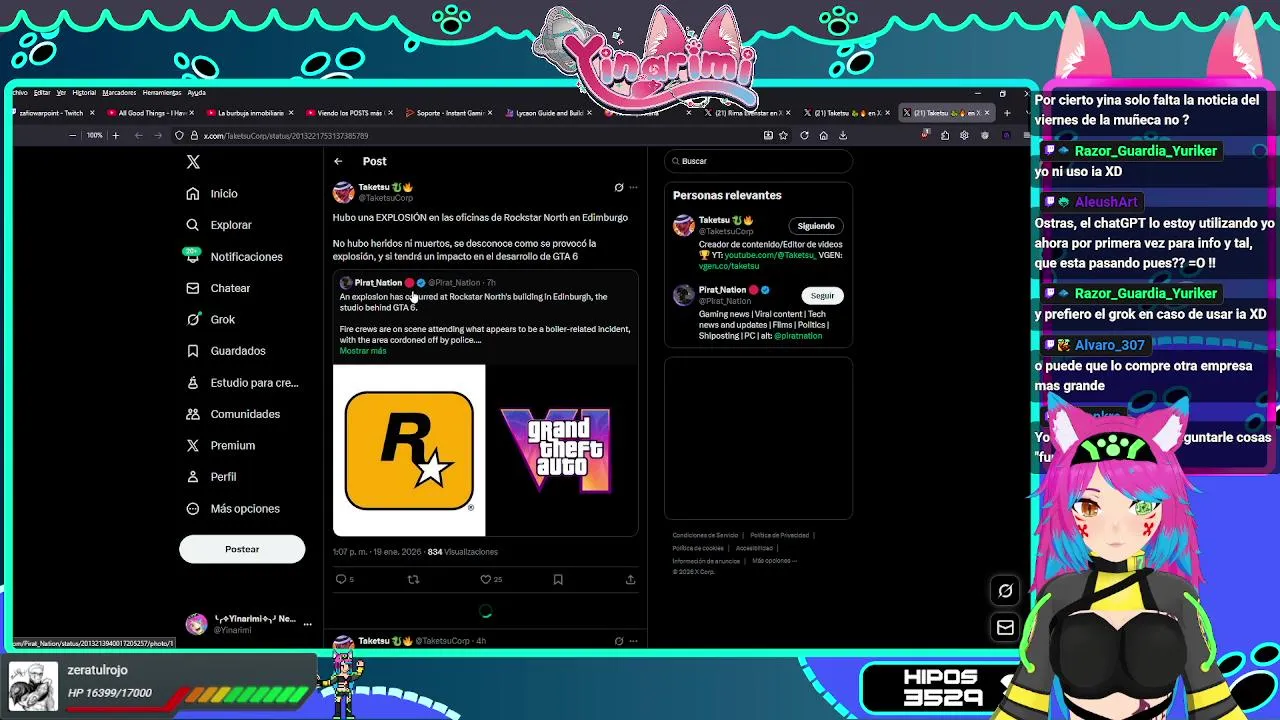
Task: Zoom out using the minus by 100%
Action: 72,135
